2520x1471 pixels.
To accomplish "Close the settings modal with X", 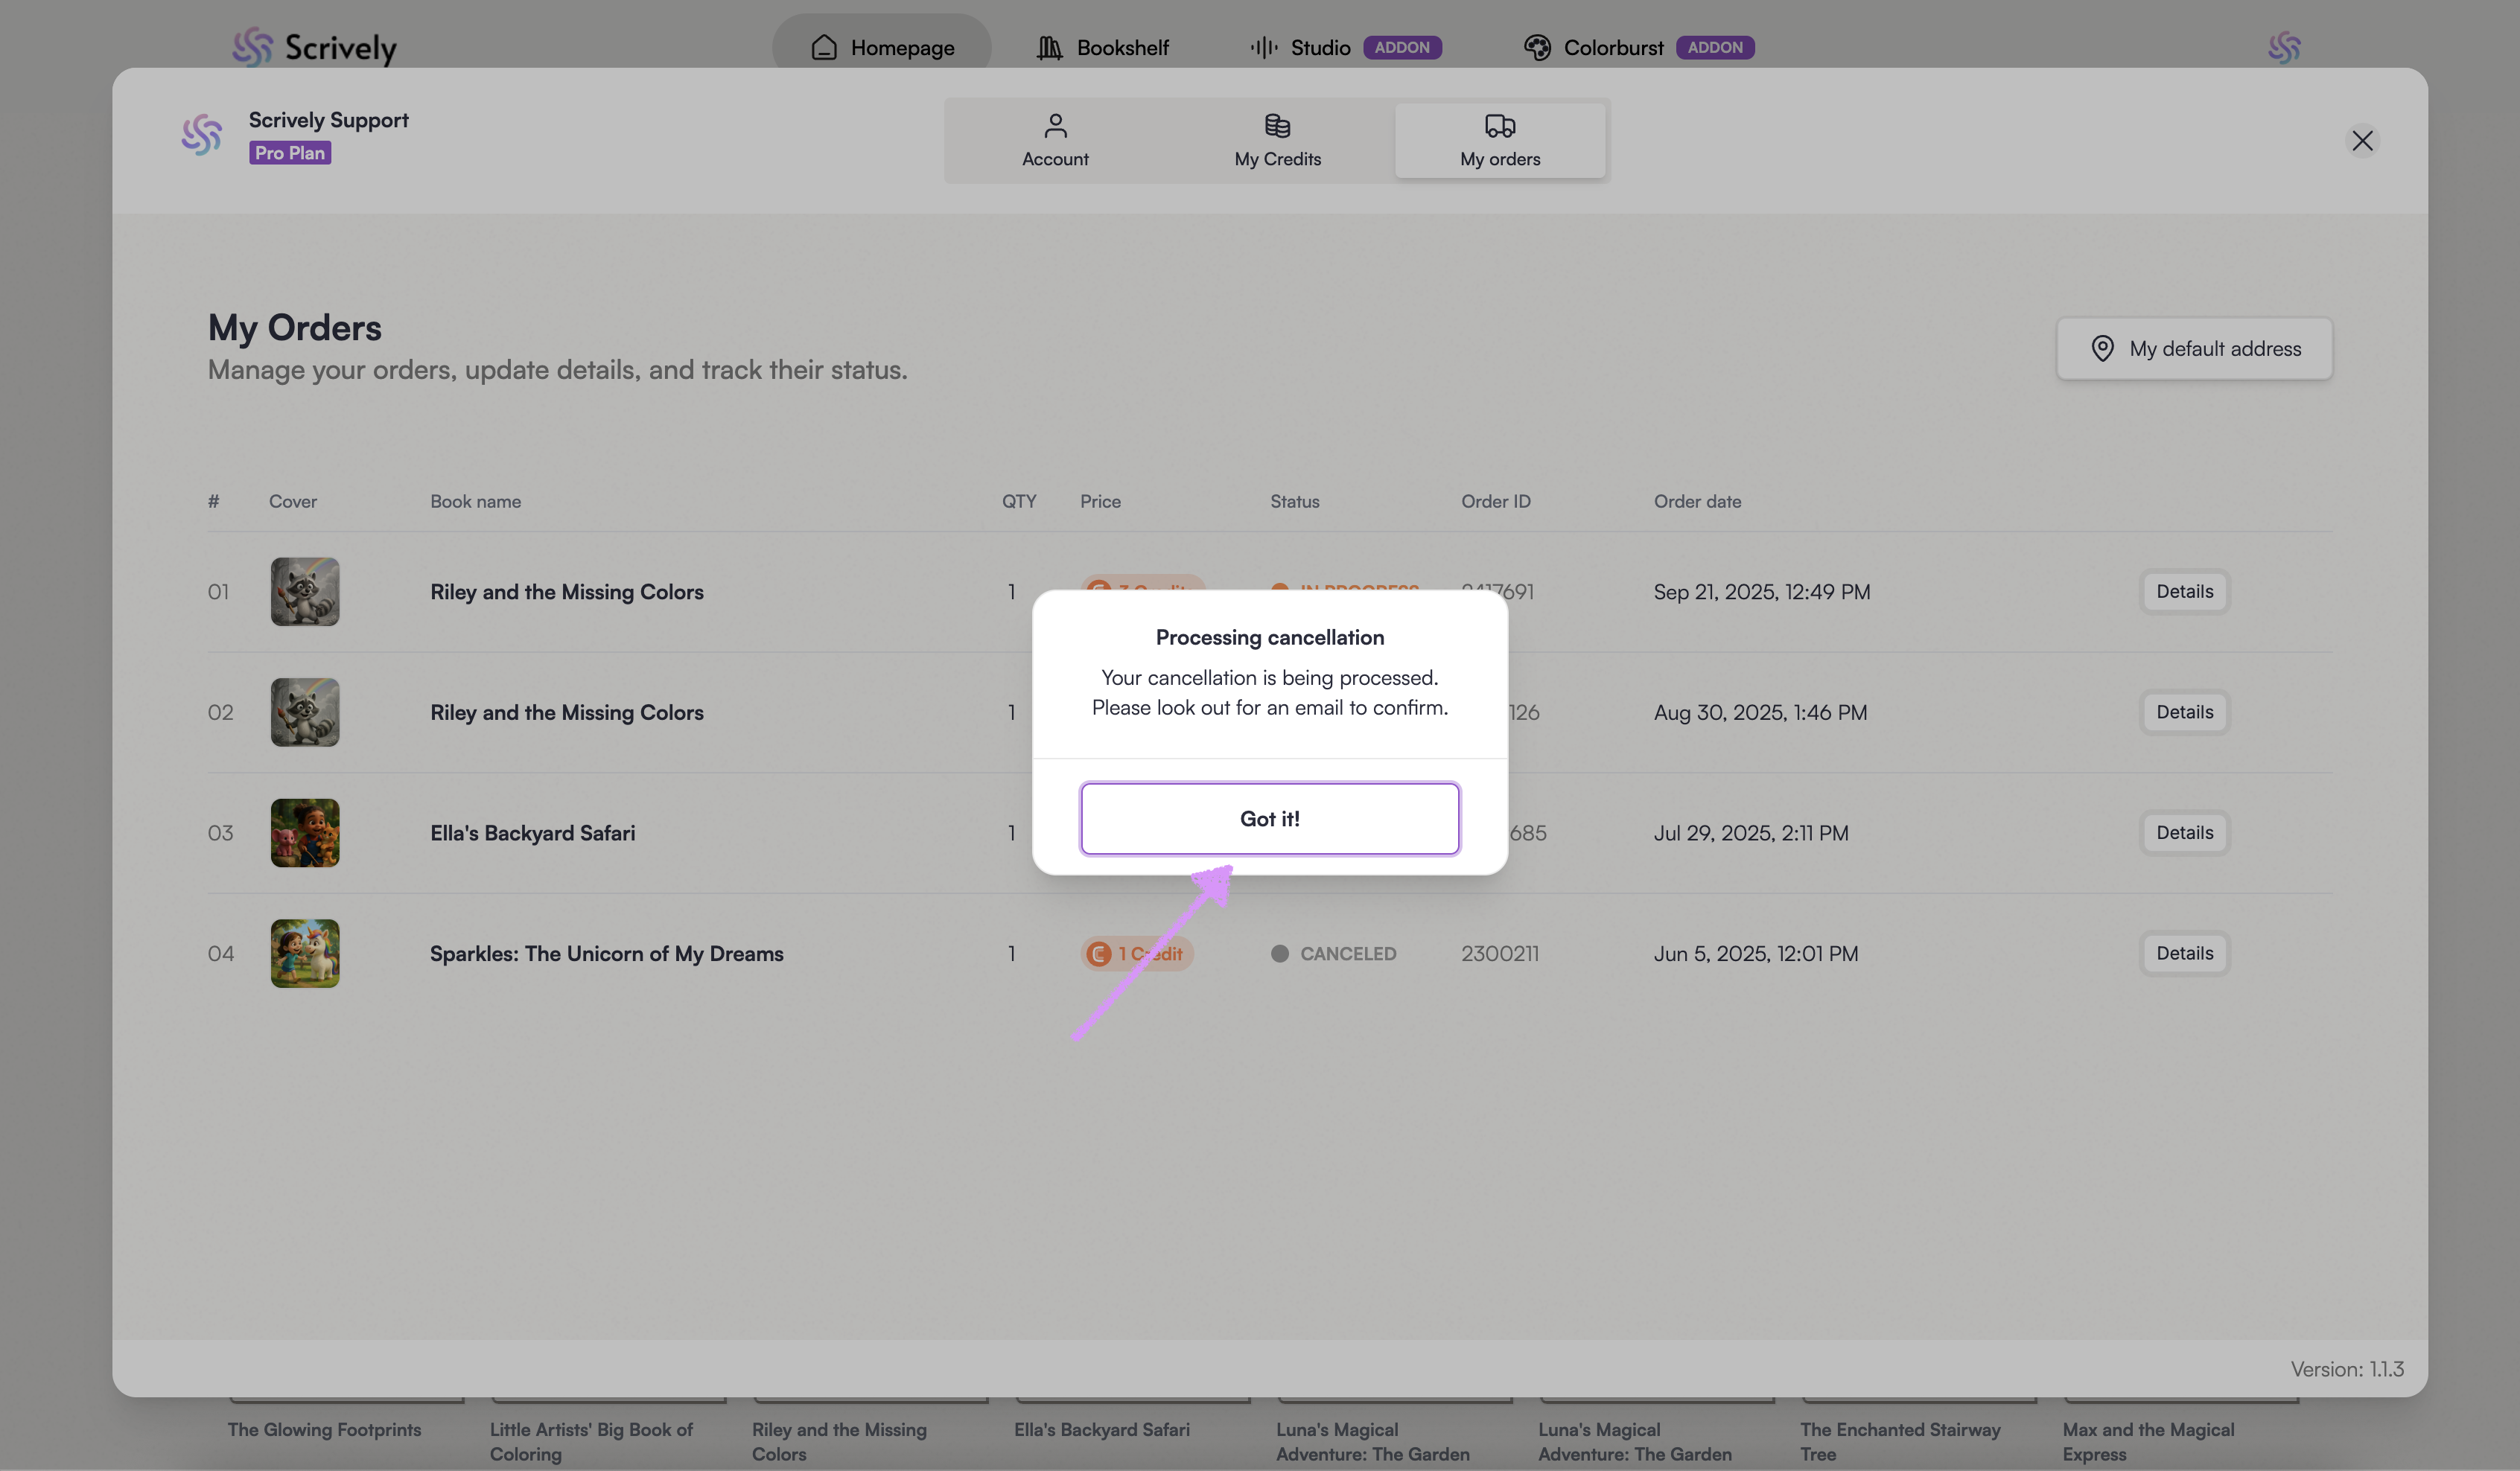I will (x=2362, y=141).
